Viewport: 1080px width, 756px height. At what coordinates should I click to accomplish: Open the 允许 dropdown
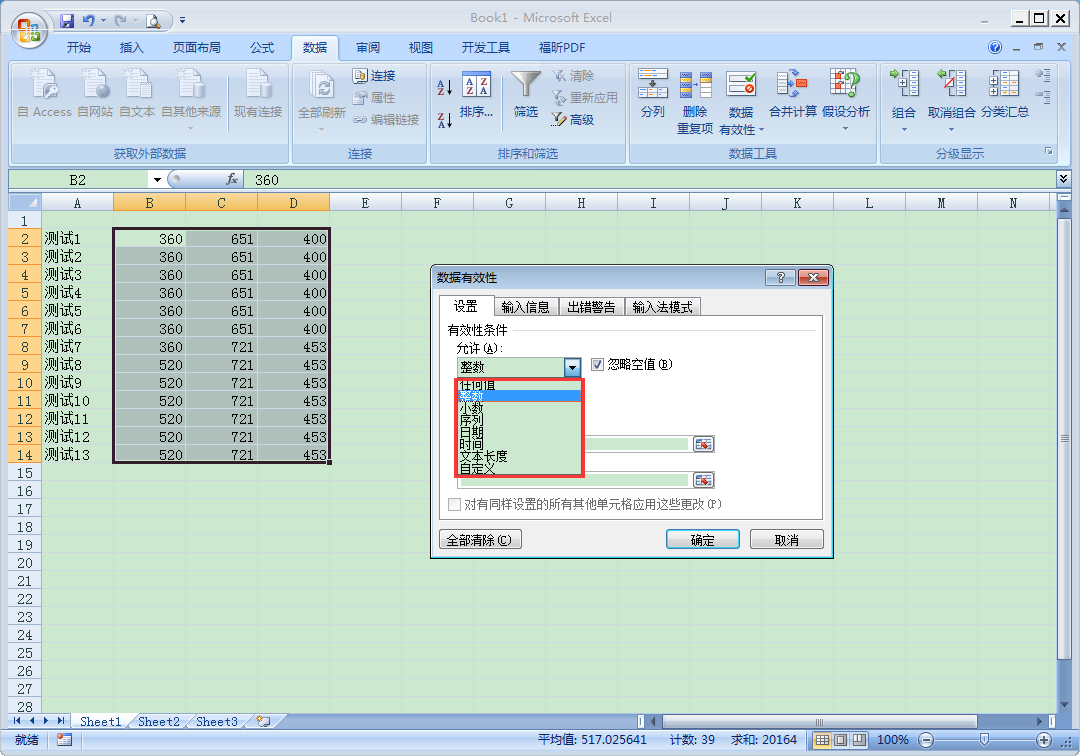coord(571,367)
